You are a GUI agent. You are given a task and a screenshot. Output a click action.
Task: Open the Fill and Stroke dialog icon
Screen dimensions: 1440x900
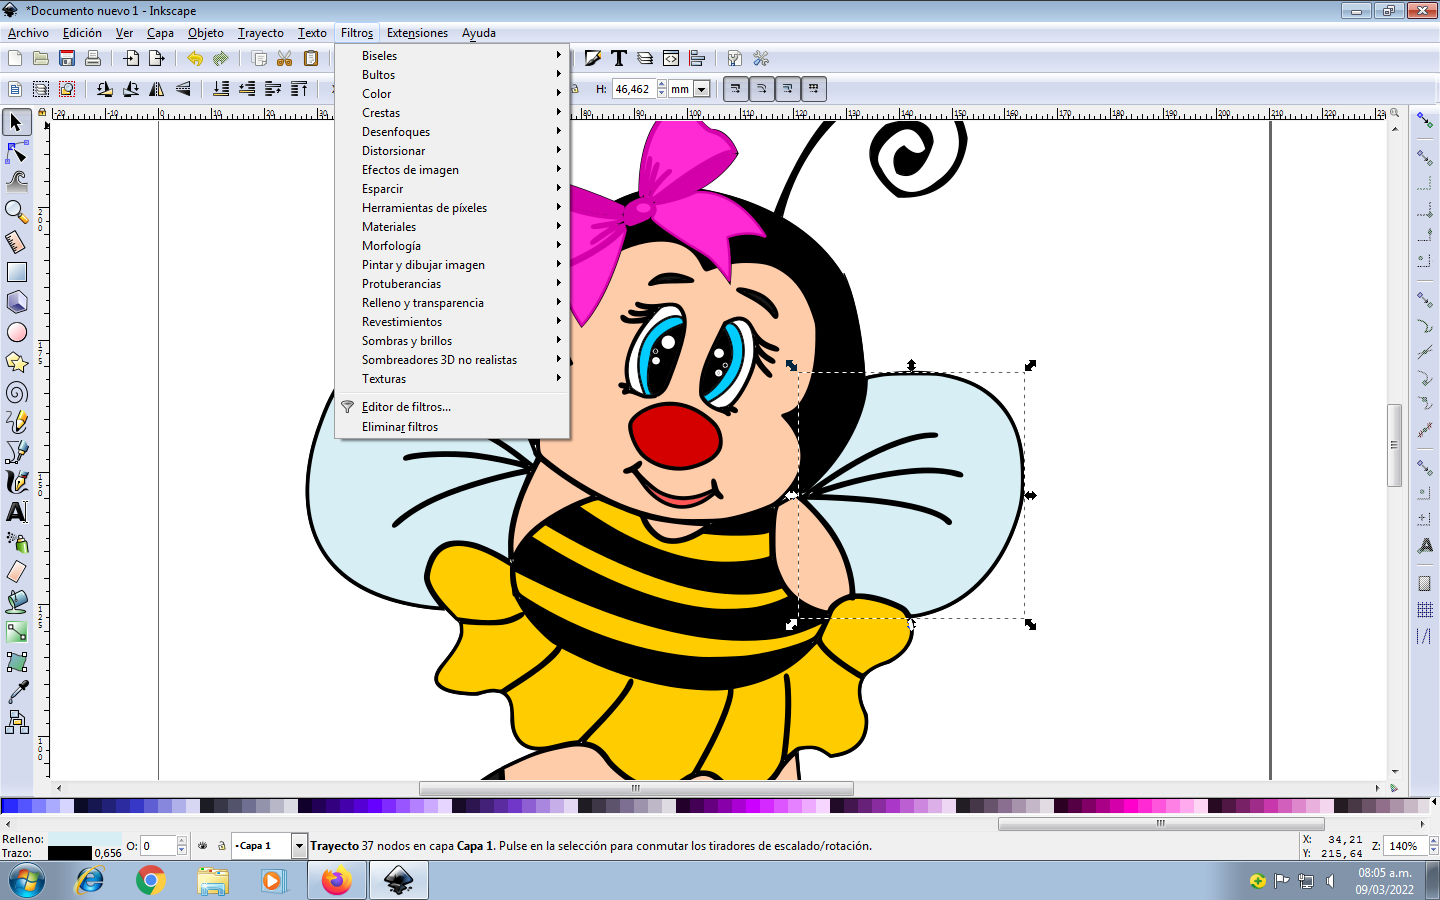point(593,59)
